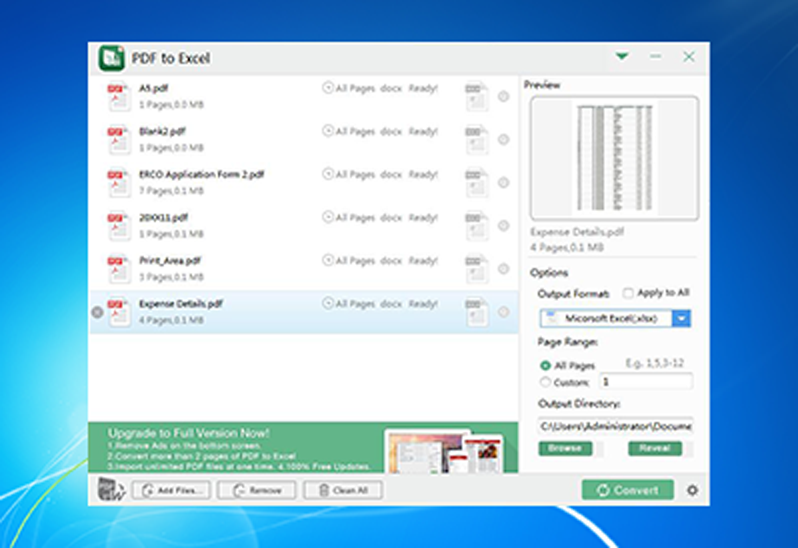Click the PDF icon of Blank2.pdf

[x=118, y=139]
